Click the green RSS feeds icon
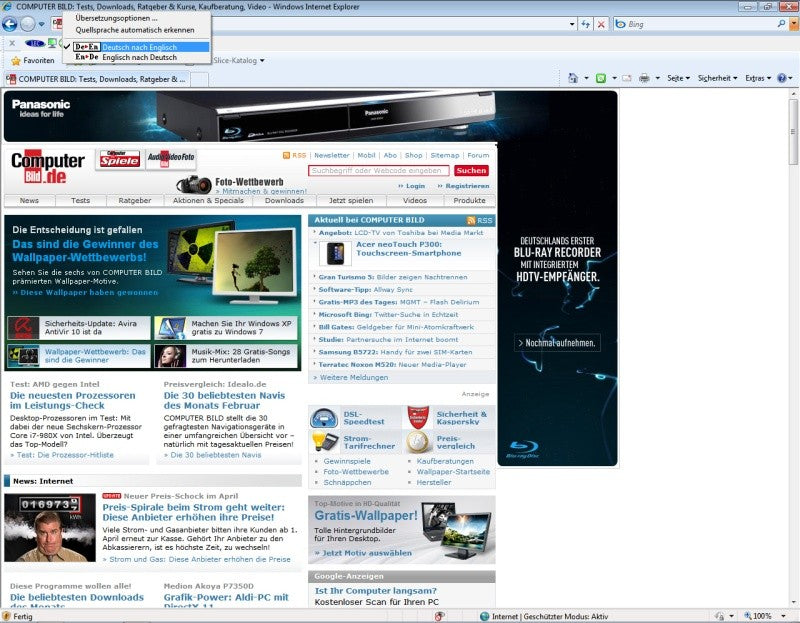Screen dimensions: 800x623 click(601, 78)
